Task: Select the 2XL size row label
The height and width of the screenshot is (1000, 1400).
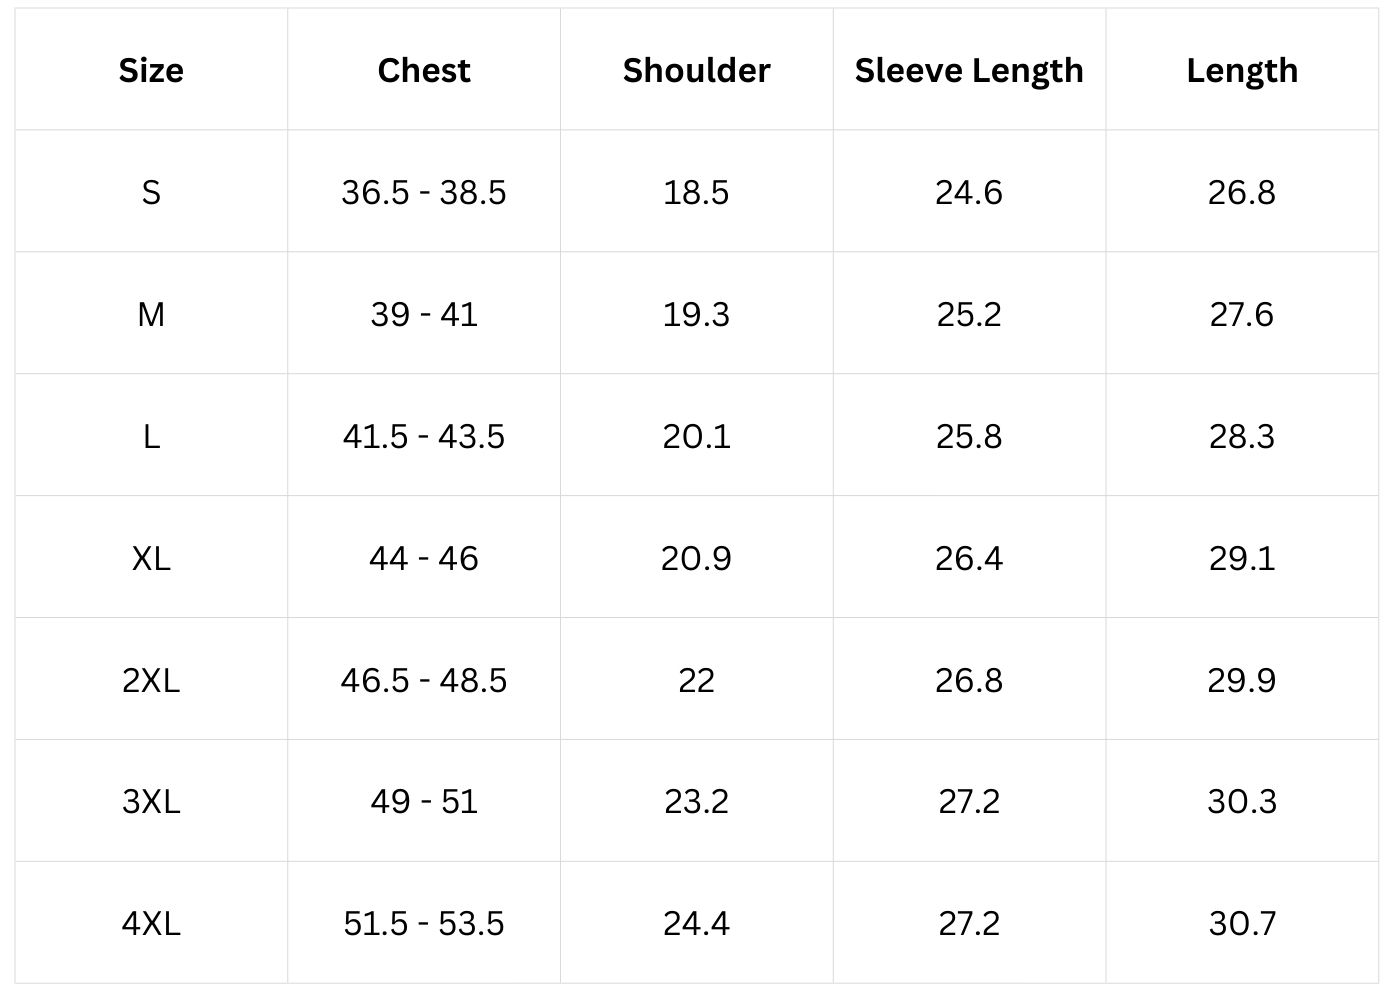Action: tap(151, 680)
